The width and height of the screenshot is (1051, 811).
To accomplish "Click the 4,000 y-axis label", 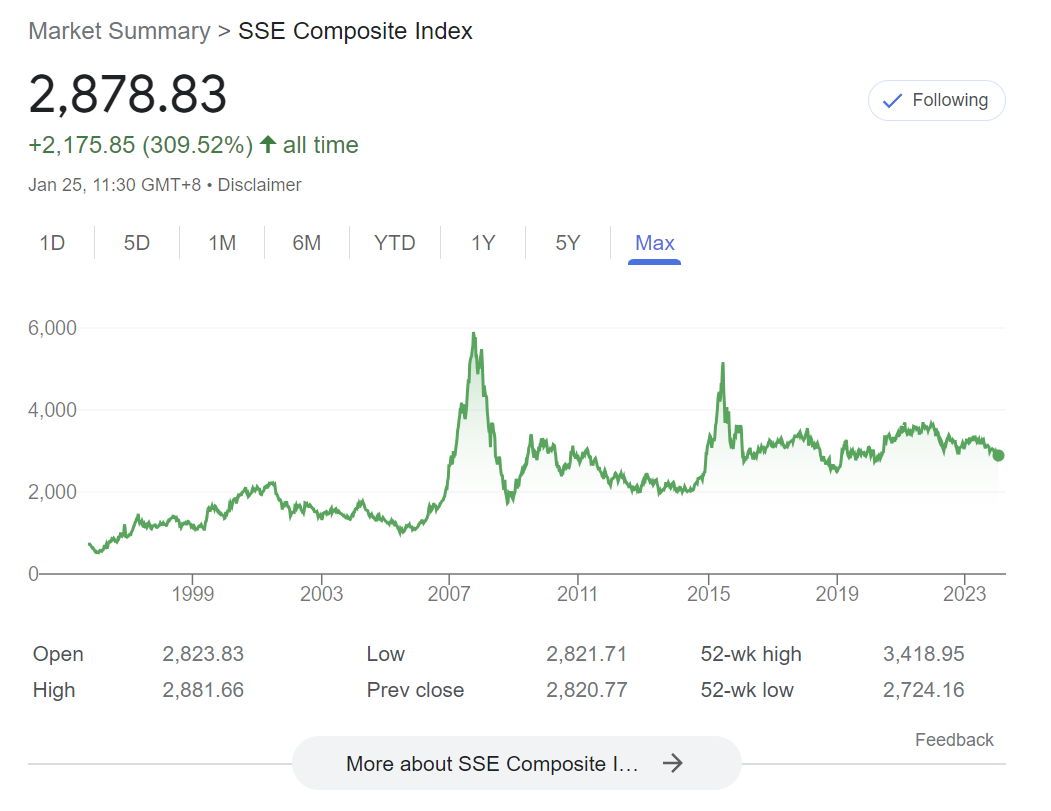I will click(52, 410).
